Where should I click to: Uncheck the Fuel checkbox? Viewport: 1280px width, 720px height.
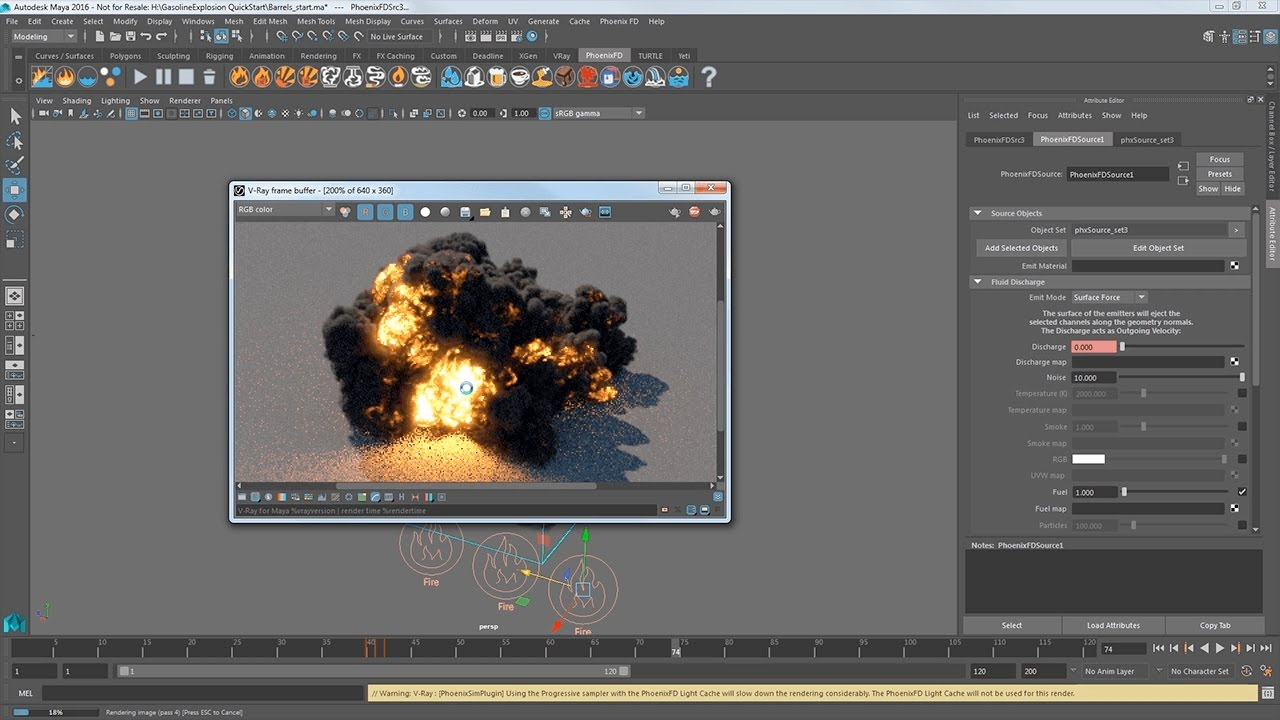coord(1242,492)
